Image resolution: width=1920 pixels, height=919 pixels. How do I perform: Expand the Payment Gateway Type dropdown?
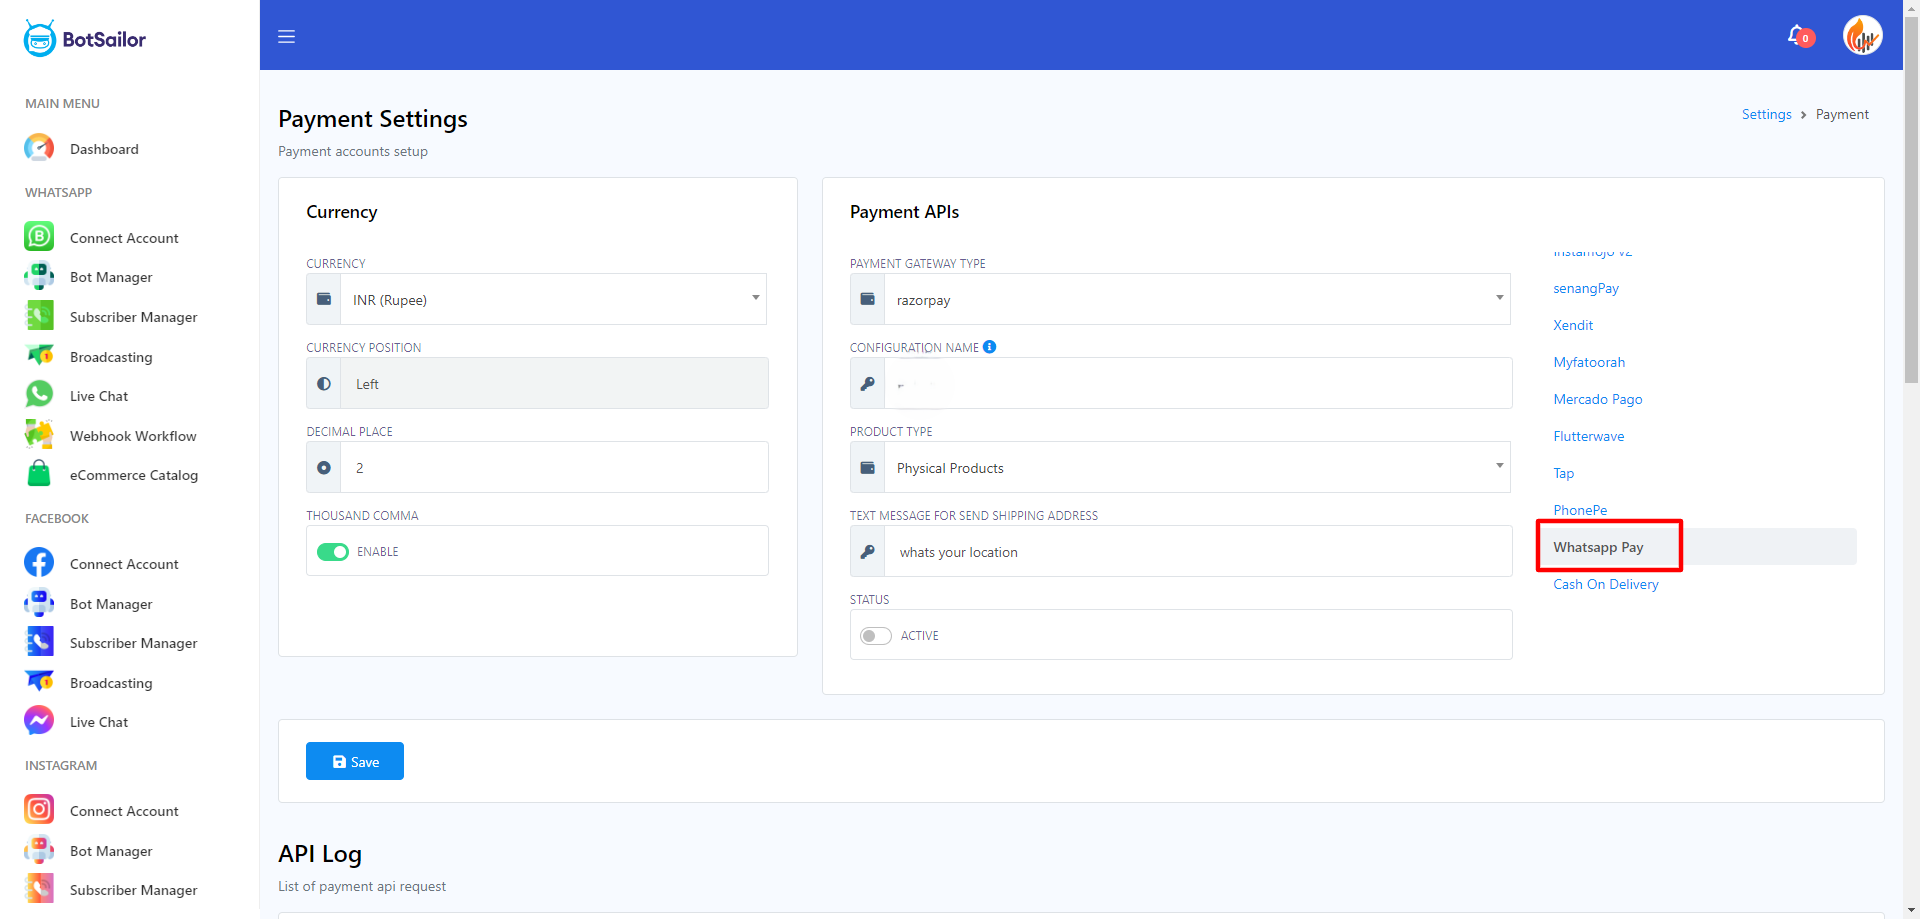tap(1196, 299)
